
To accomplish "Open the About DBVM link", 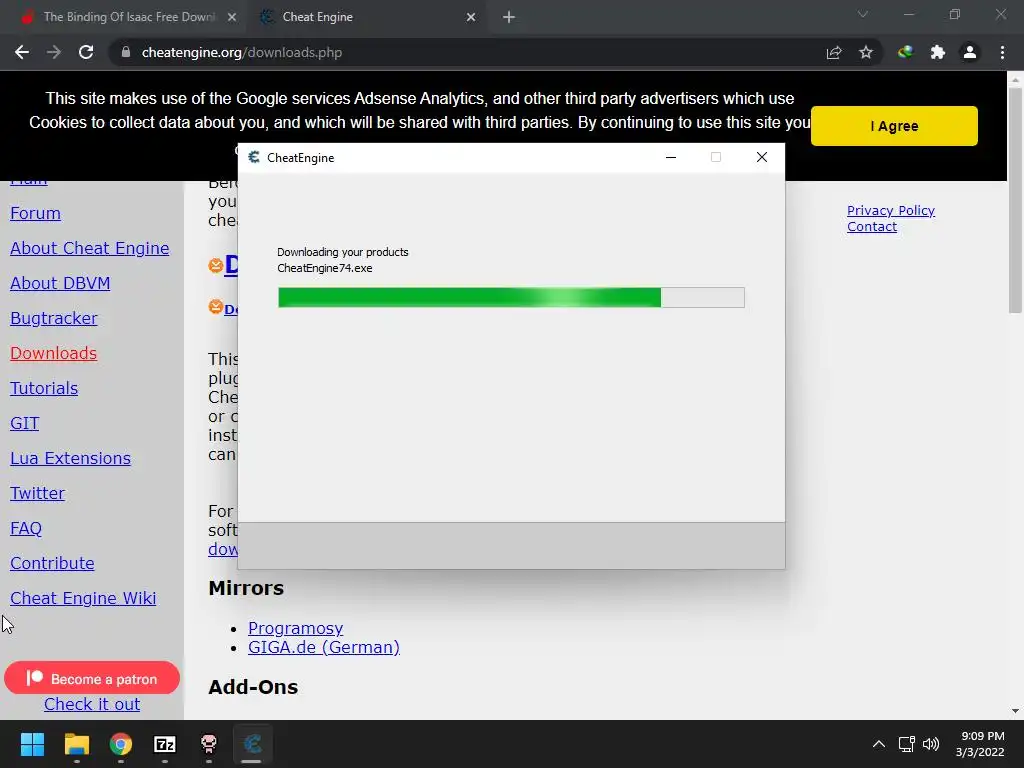I will [x=60, y=283].
